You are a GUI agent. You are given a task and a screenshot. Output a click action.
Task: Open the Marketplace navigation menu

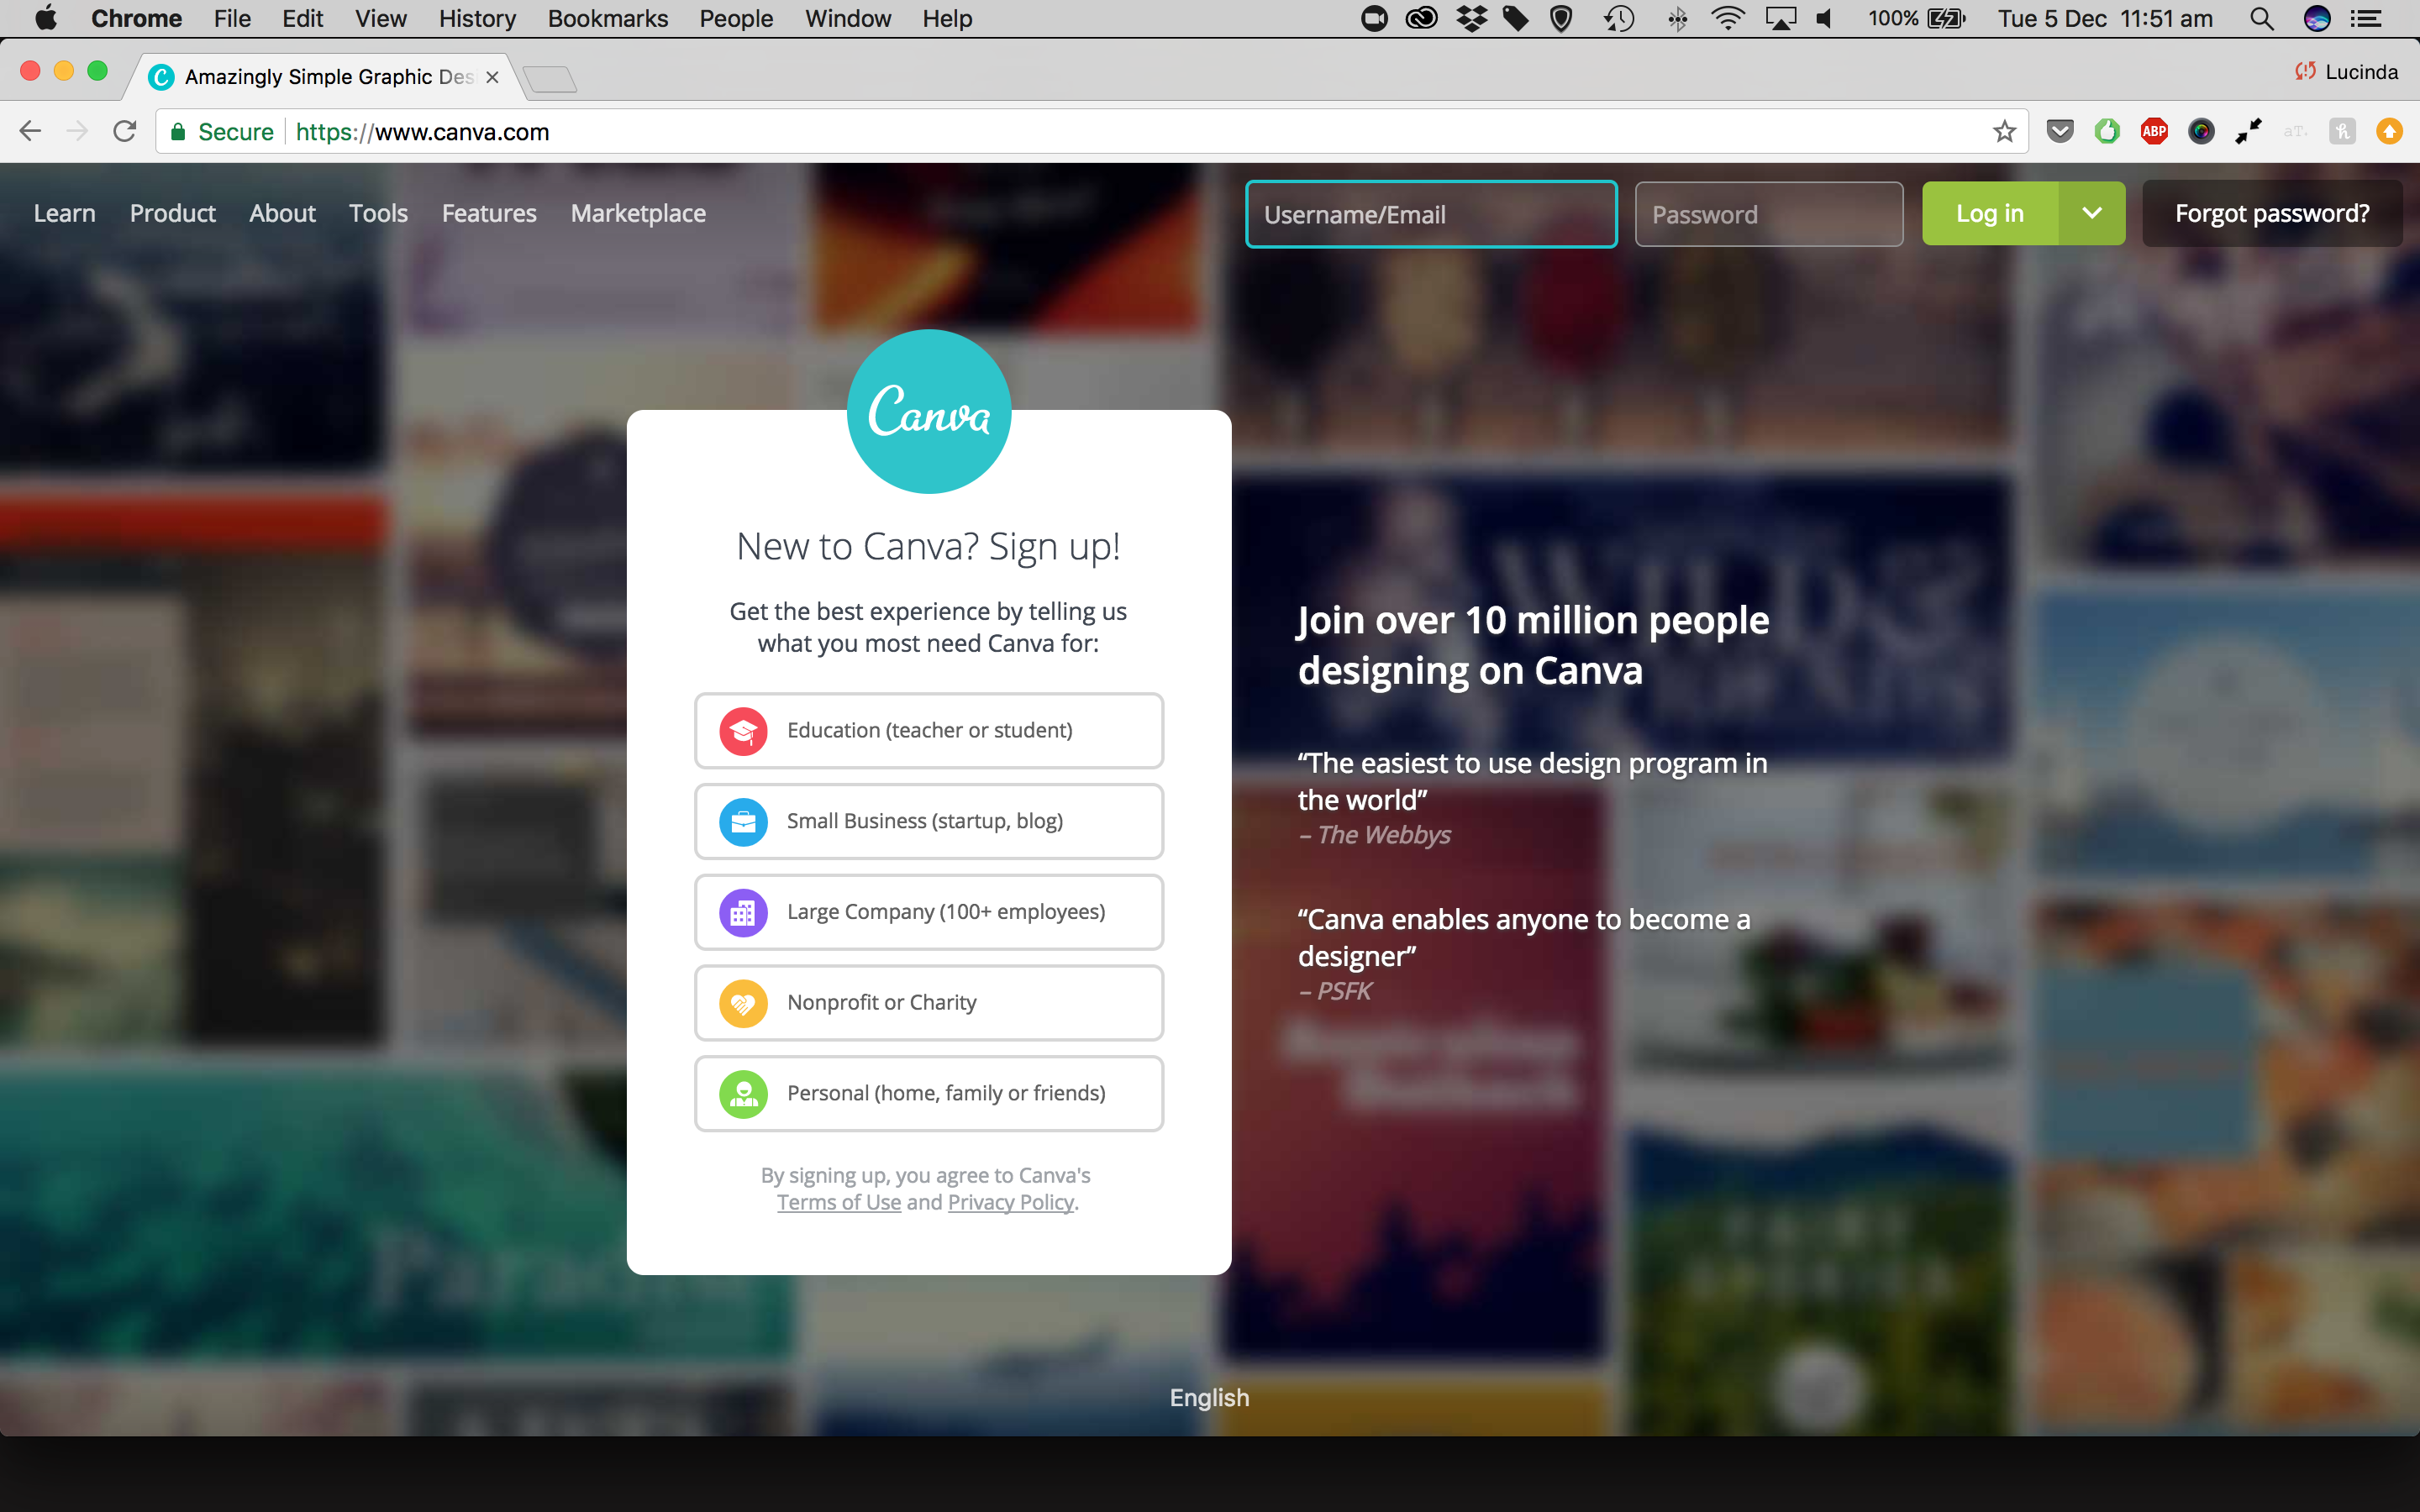638,213
